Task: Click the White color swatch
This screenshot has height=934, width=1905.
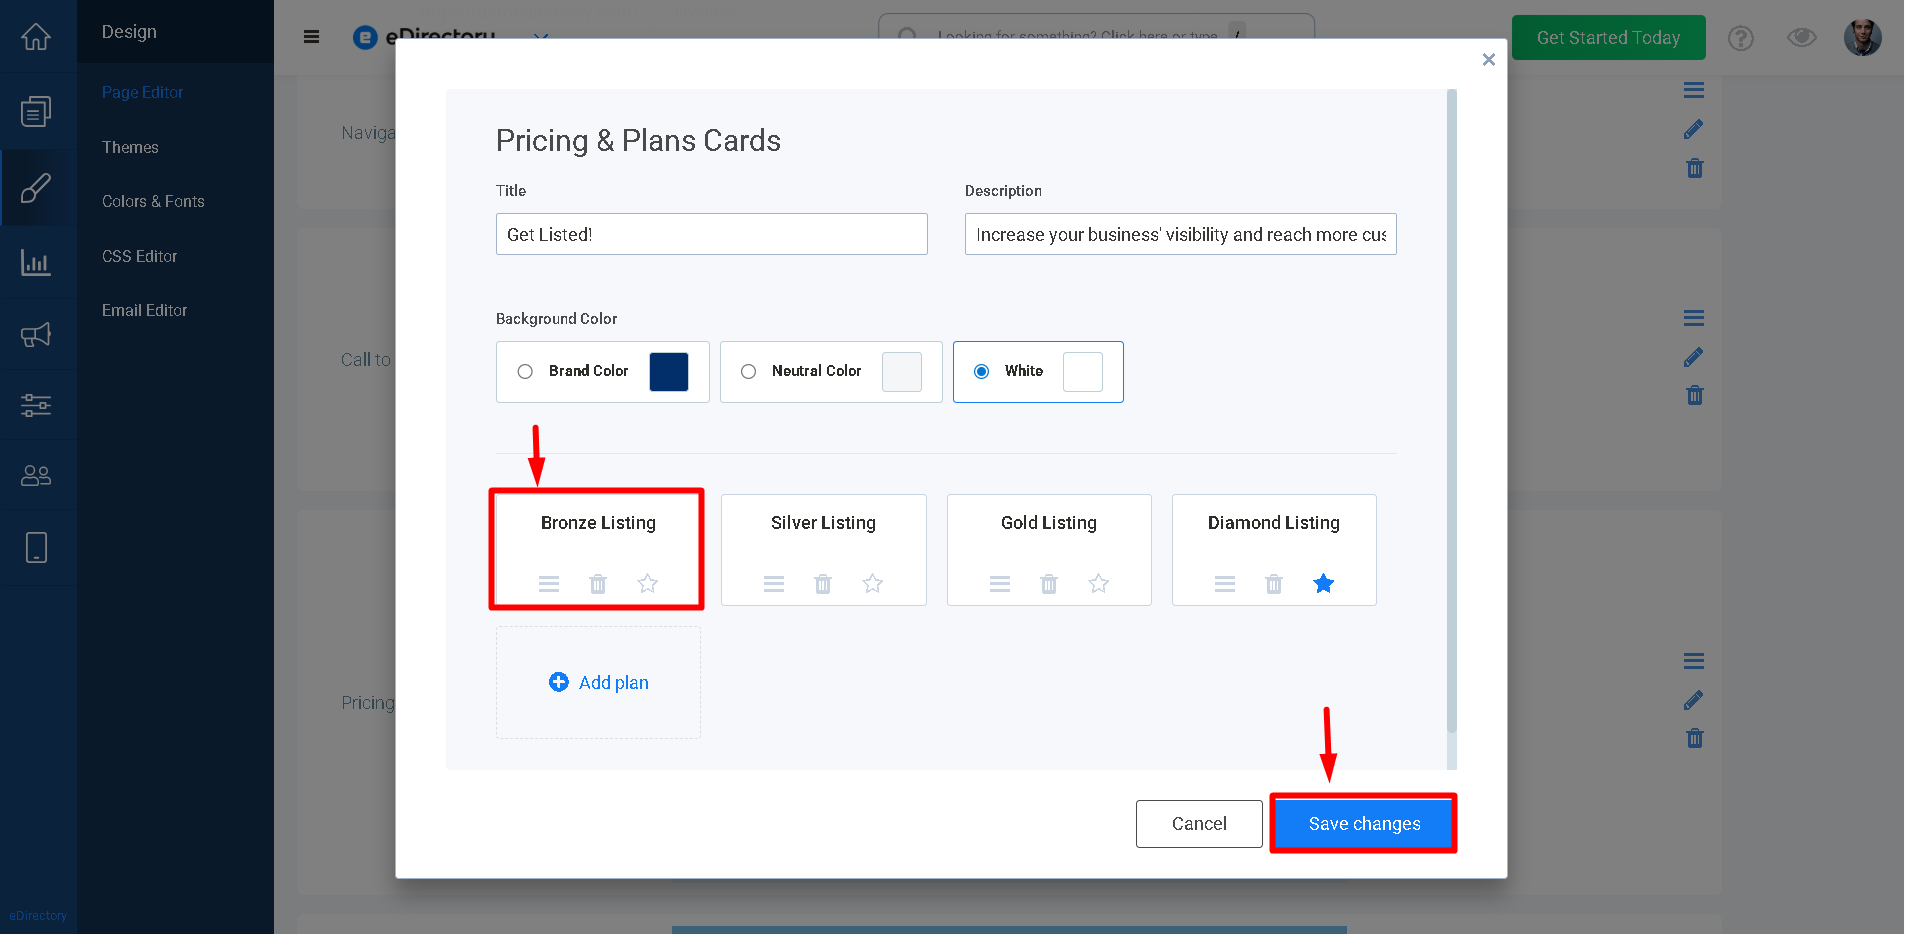Action: point(1083,372)
